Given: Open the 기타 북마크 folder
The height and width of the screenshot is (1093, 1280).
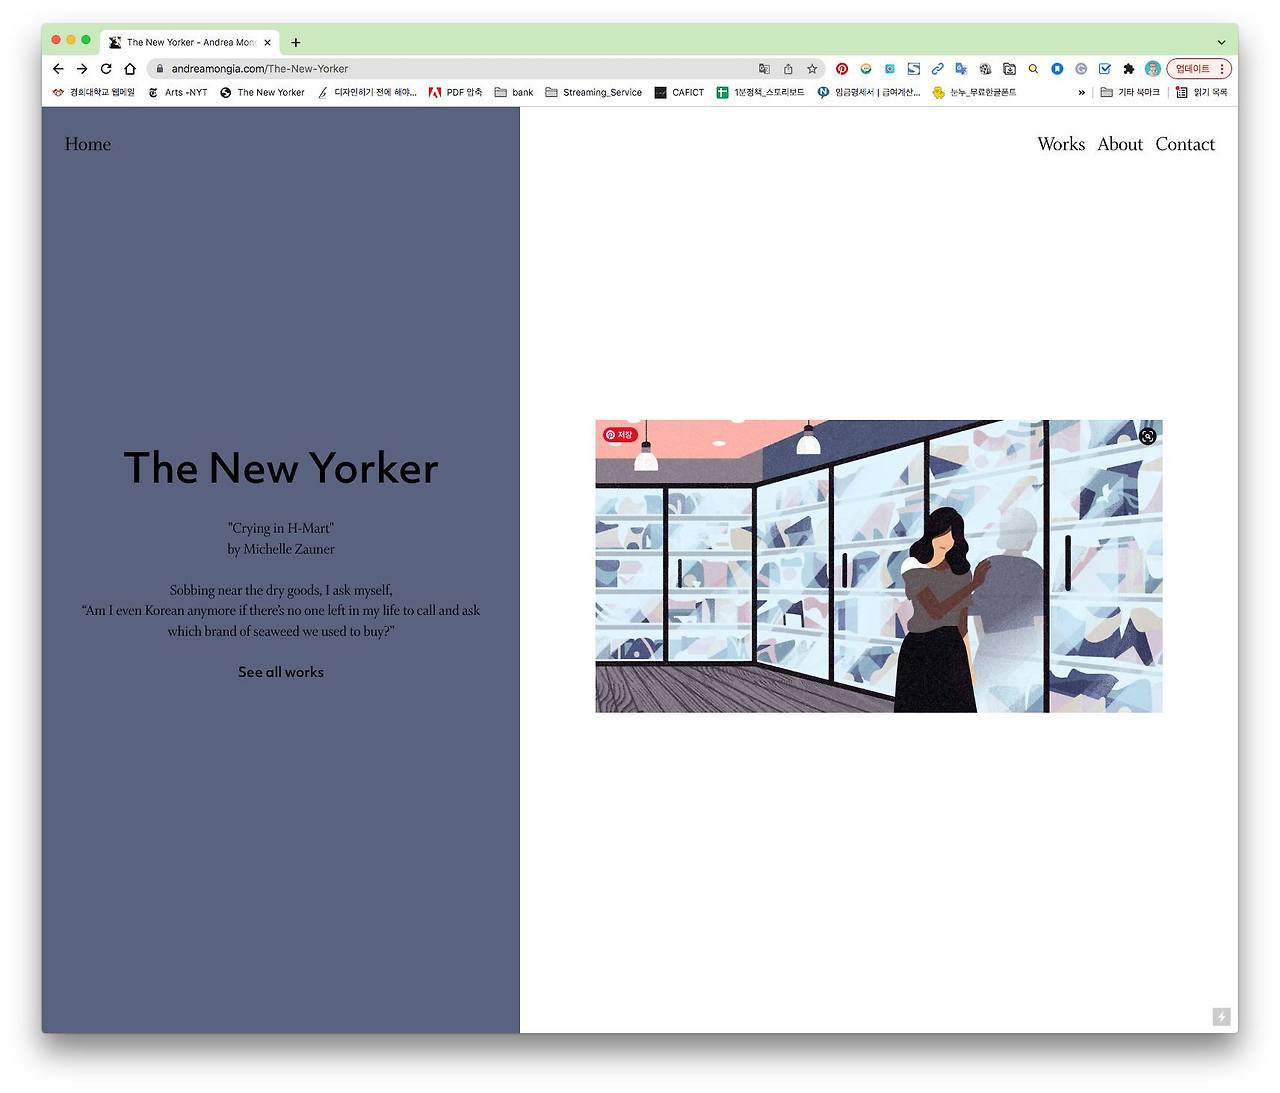Looking at the screenshot, I should click(x=1130, y=92).
